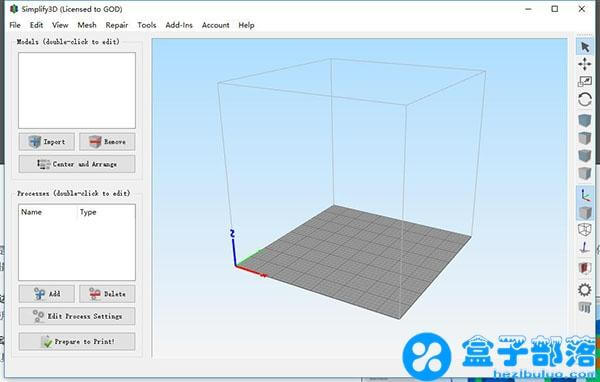600x382 pixels.
Task: Click inside the empty Models list
Action: [77, 90]
